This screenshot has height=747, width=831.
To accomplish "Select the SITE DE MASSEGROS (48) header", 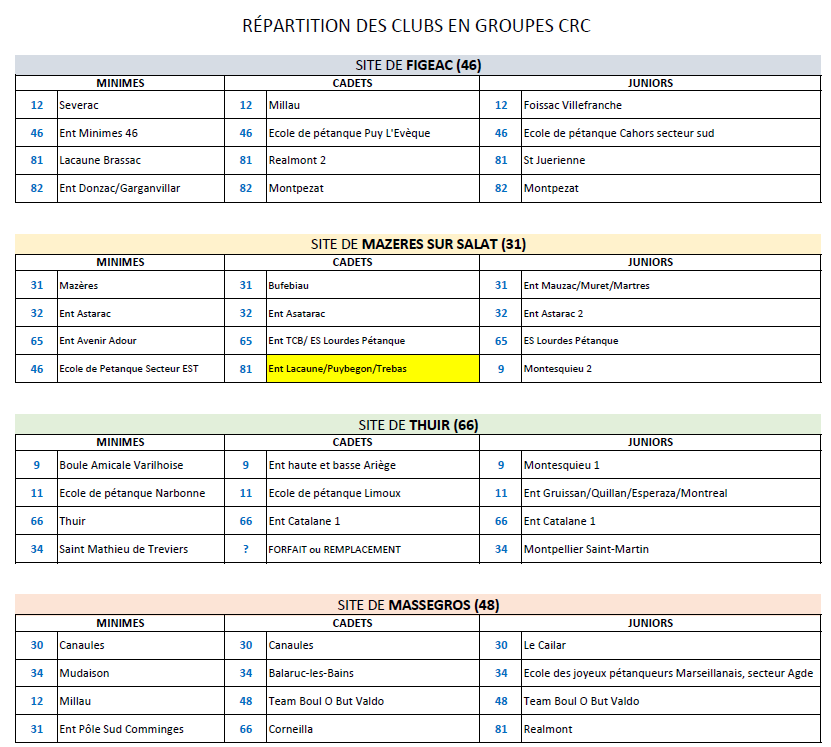I will [418, 604].
